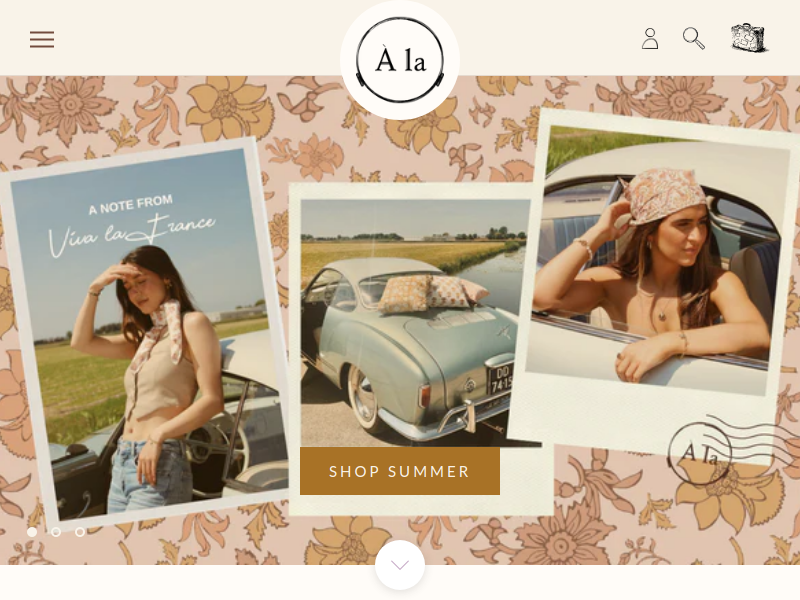
Task: Open the hamburger navigation menu
Action: (x=42, y=39)
